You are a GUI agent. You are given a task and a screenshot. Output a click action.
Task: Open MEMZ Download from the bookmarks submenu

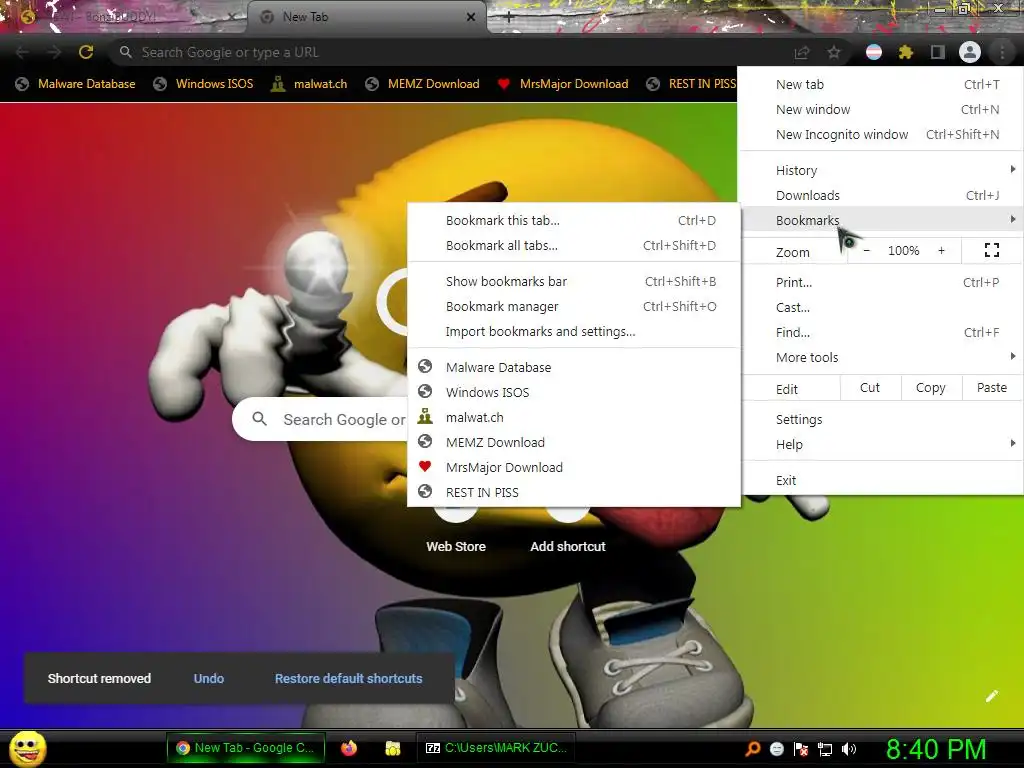(x=573, y=442)
